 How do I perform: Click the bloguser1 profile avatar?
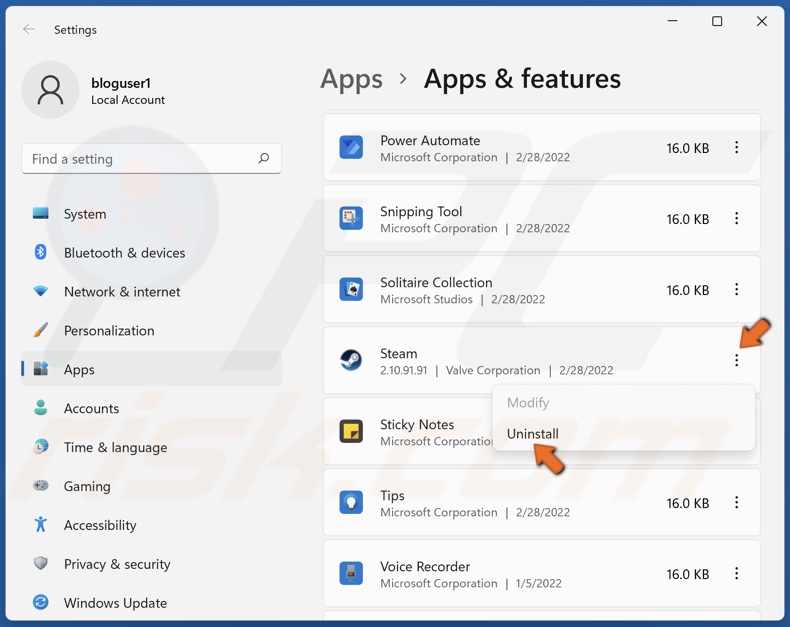pos(50,90)
